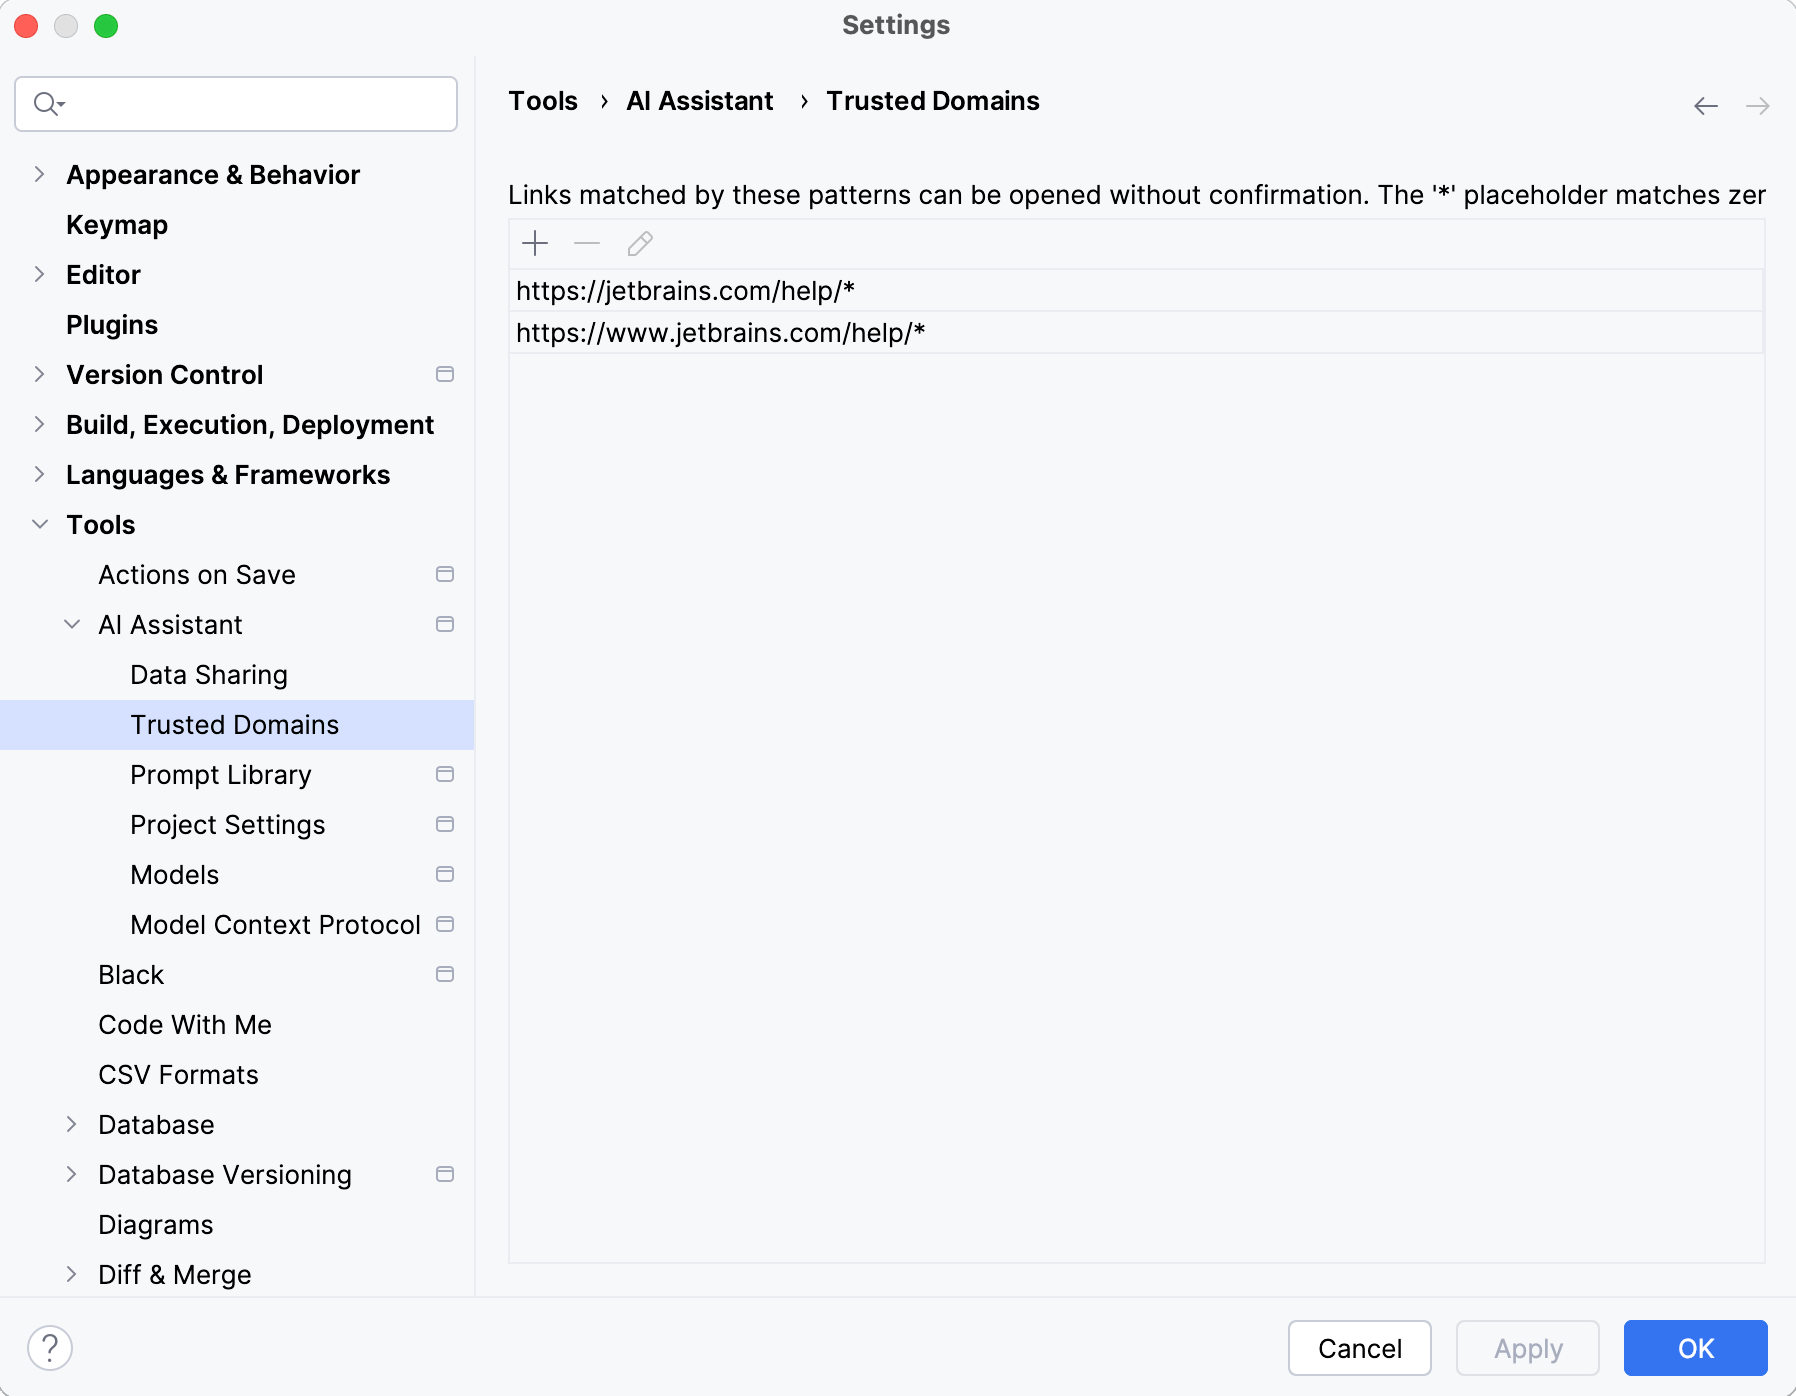This screenshot has height=1396, width=1796.
Task: Collapse the AI Assistant subtree
Action: coord(72,624)
